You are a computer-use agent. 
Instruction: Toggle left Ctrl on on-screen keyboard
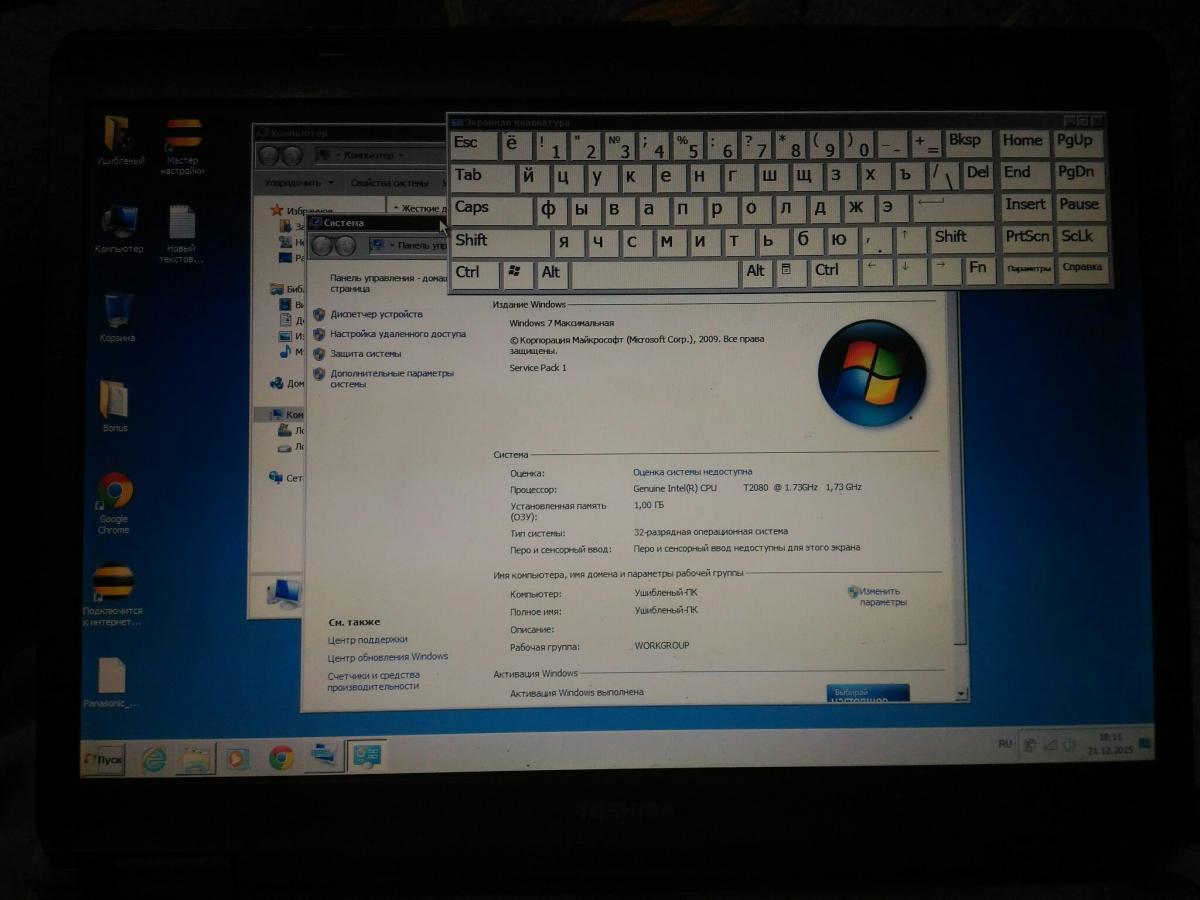pos(474,273)
